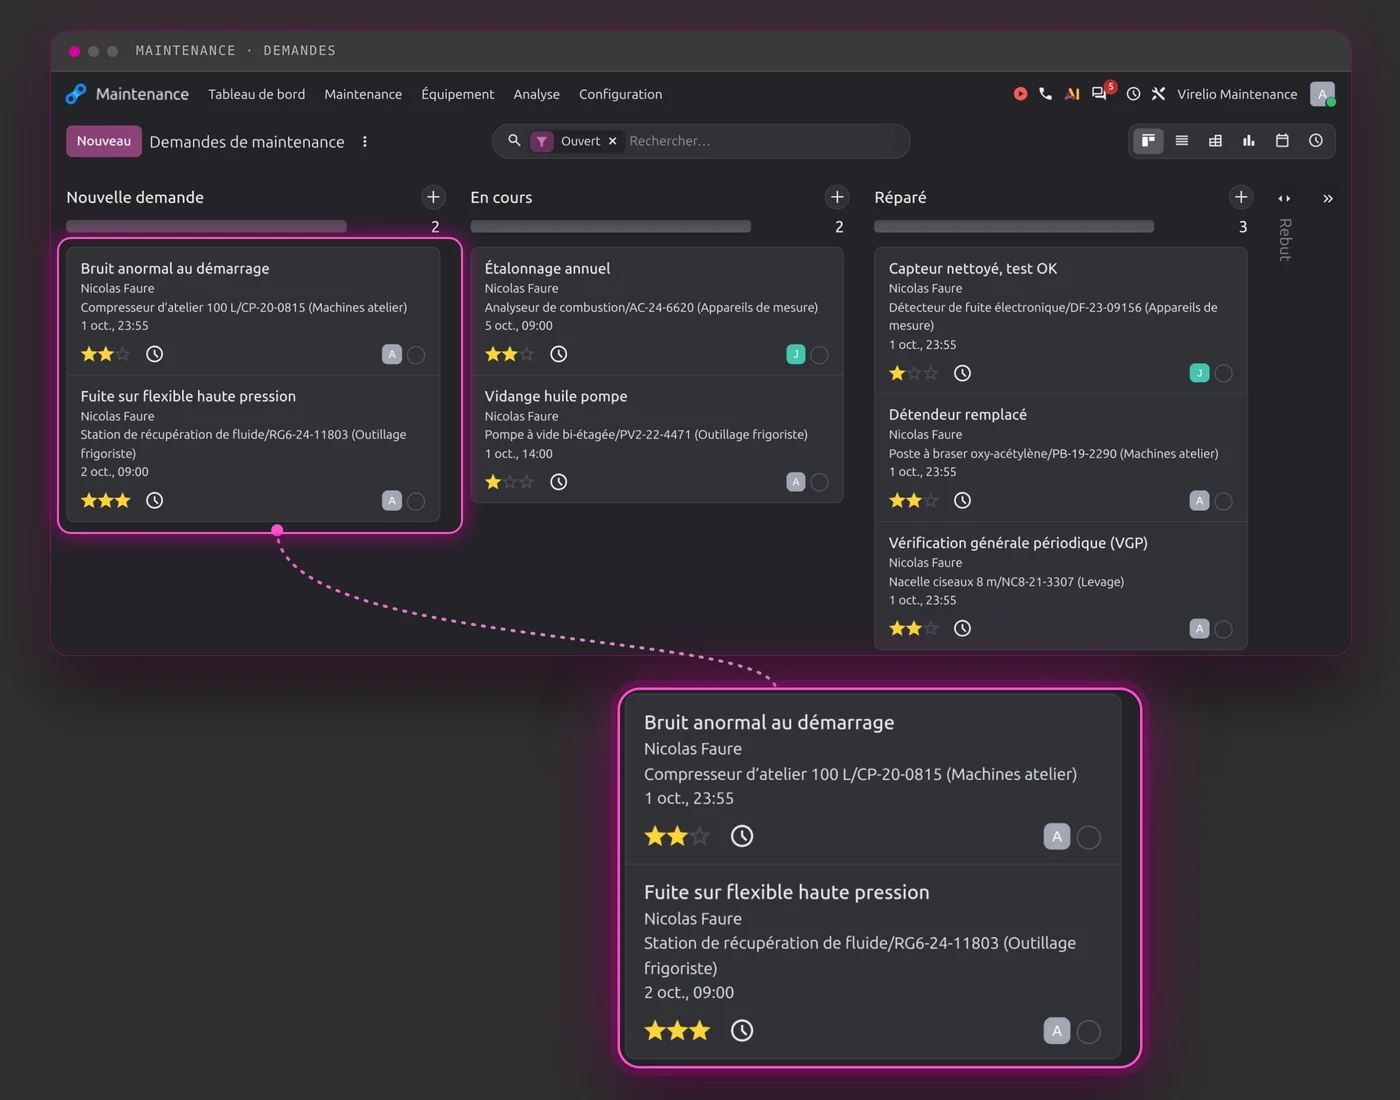Open the Maintenance menu item next to Tableau de bord

363,94
